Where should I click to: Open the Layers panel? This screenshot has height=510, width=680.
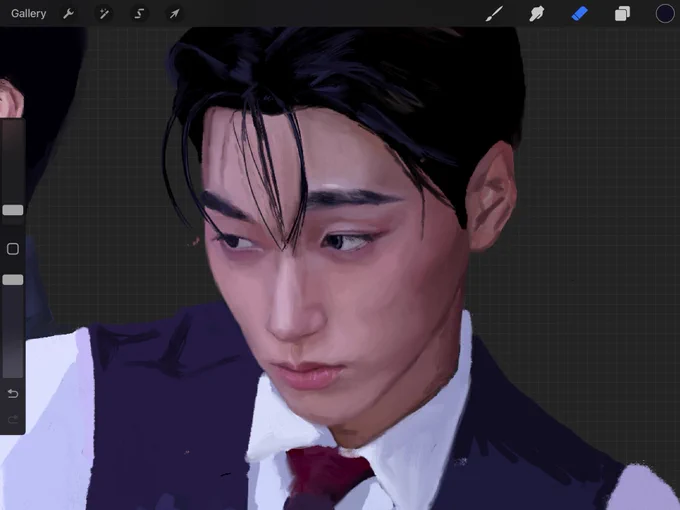622,13
